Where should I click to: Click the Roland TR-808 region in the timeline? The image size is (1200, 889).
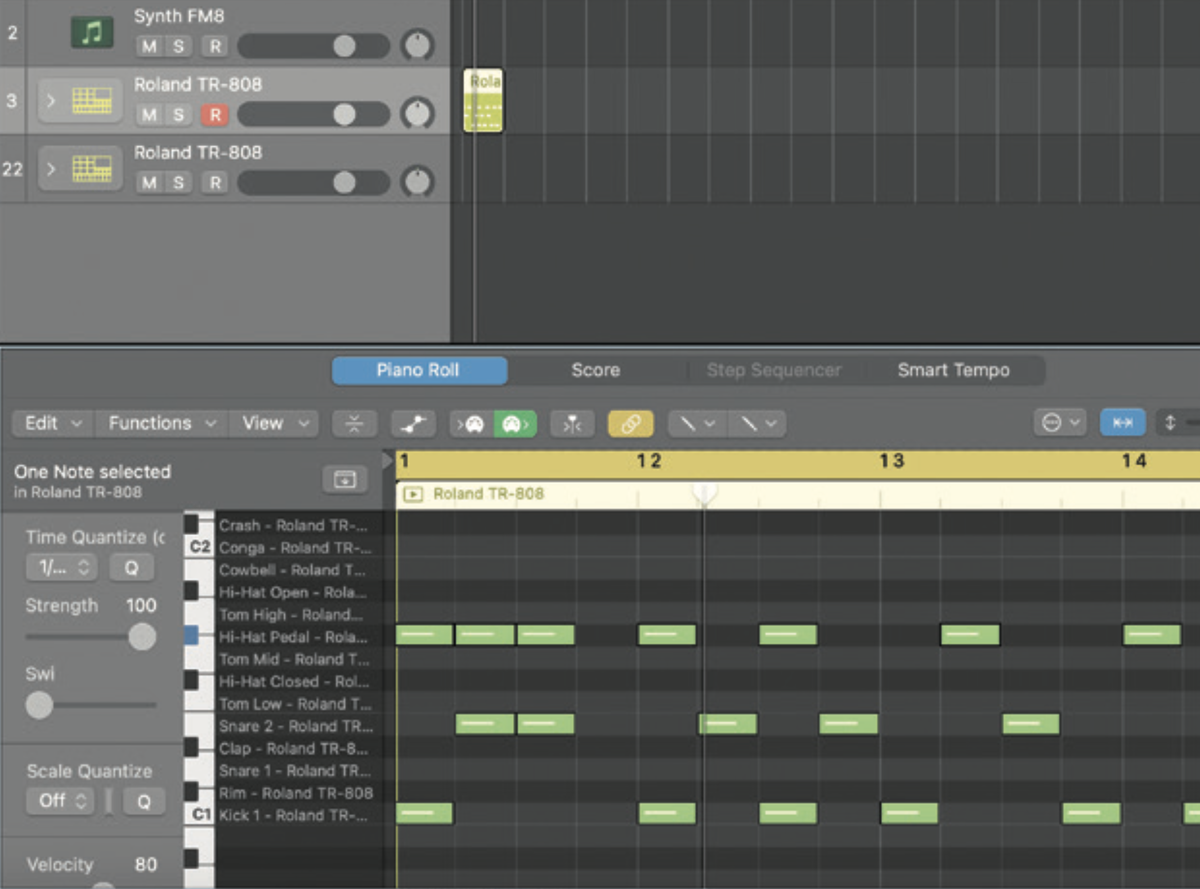pyautogui.click(x=483, y=100)
